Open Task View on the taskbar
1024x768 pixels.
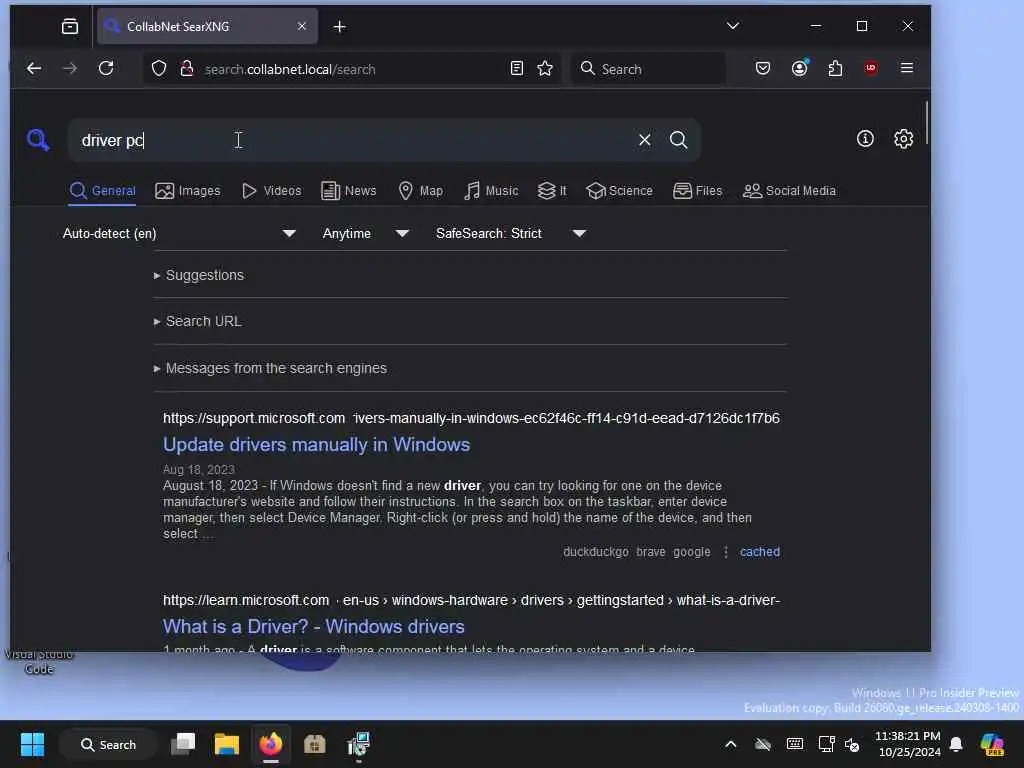[183, 744]
